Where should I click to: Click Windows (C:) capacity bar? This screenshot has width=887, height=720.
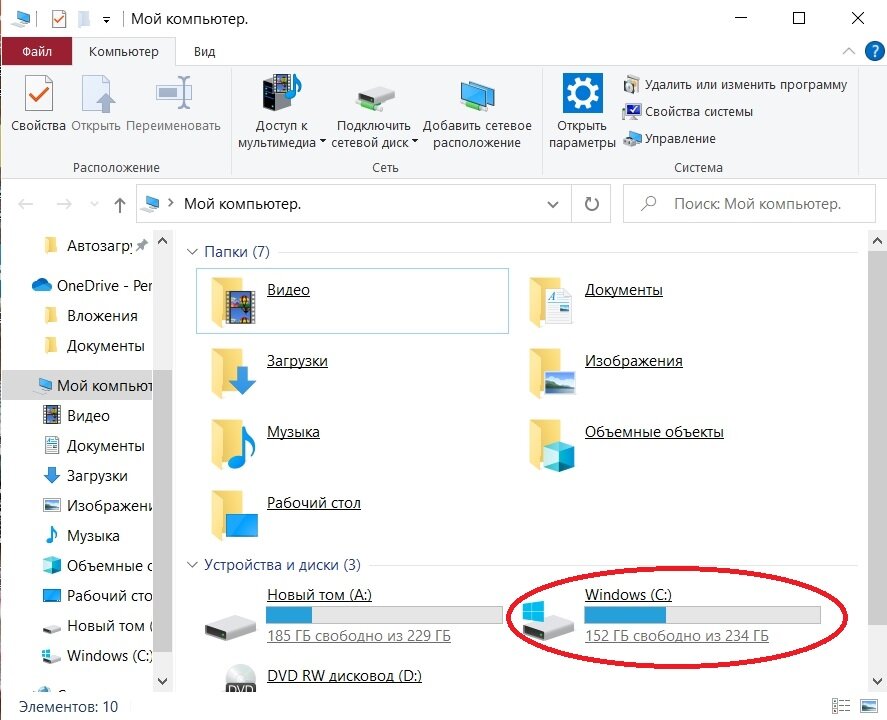702,615
